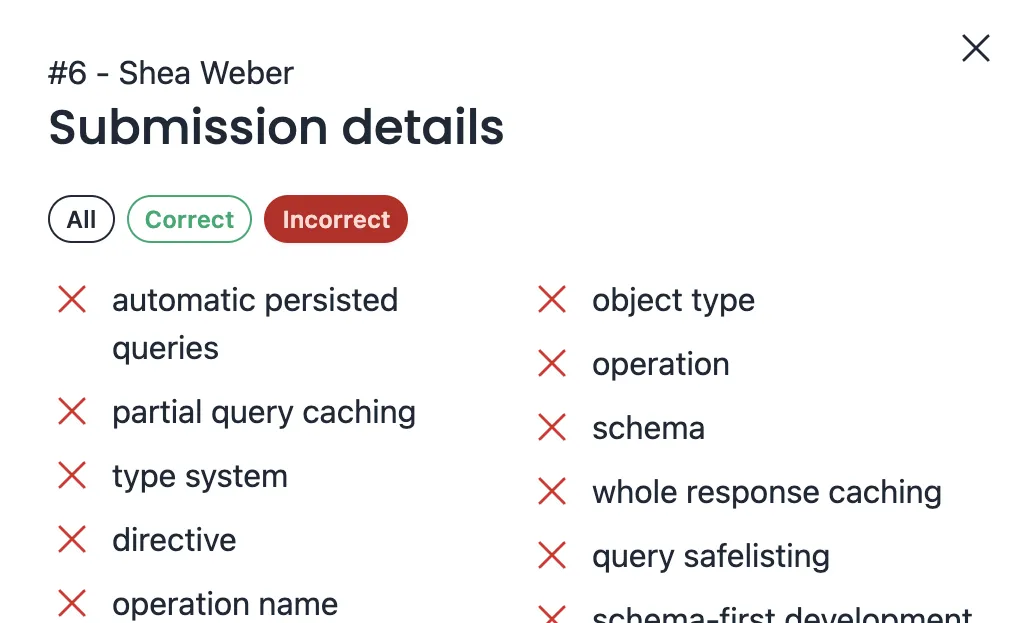This screenshot has width=1024, height=623.
Task: Click the directive answer text
Action: click(175, 540)
